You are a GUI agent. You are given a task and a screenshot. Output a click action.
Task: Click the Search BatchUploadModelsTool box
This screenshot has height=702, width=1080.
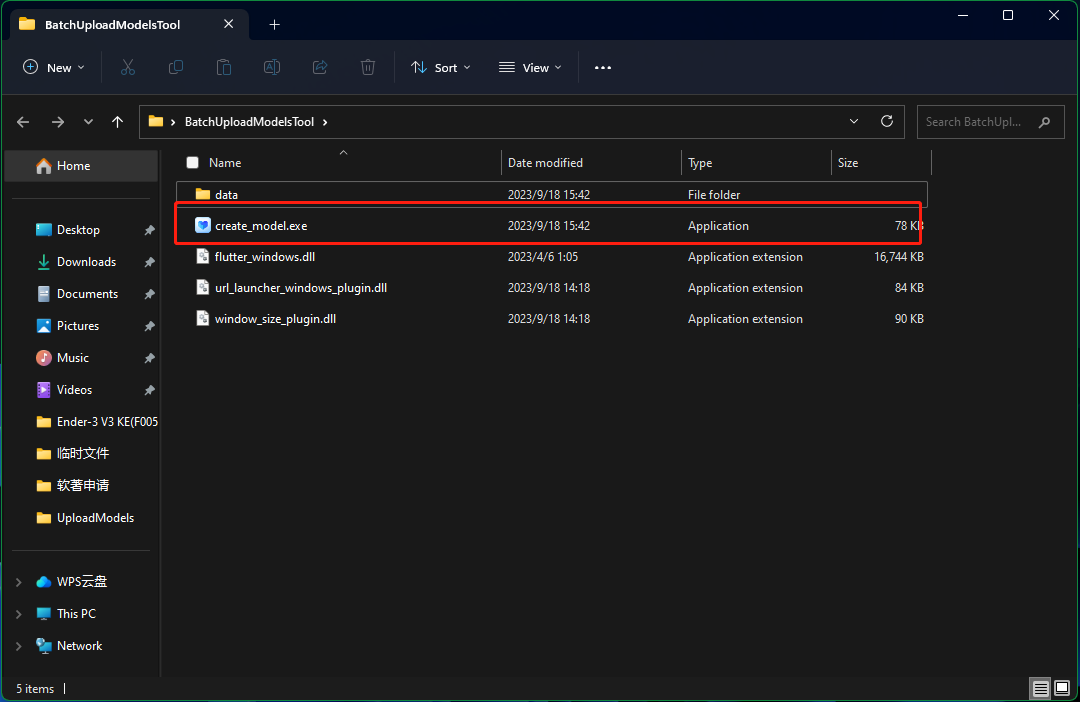click(x=977, y=122)
